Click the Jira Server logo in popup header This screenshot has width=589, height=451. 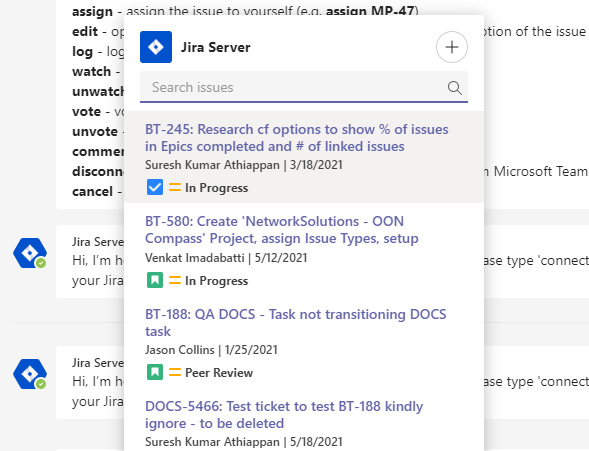pos(156,47)
